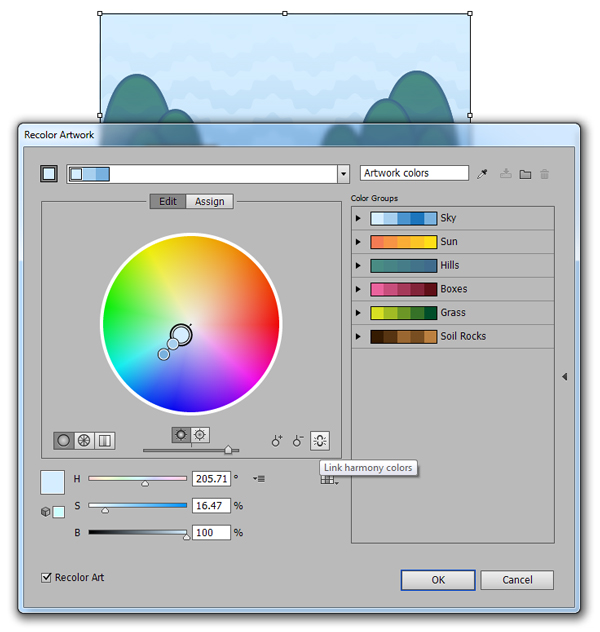This screenshot has width=600, height=632.
Task: Click the remove color tool icon
Action: 298,441
